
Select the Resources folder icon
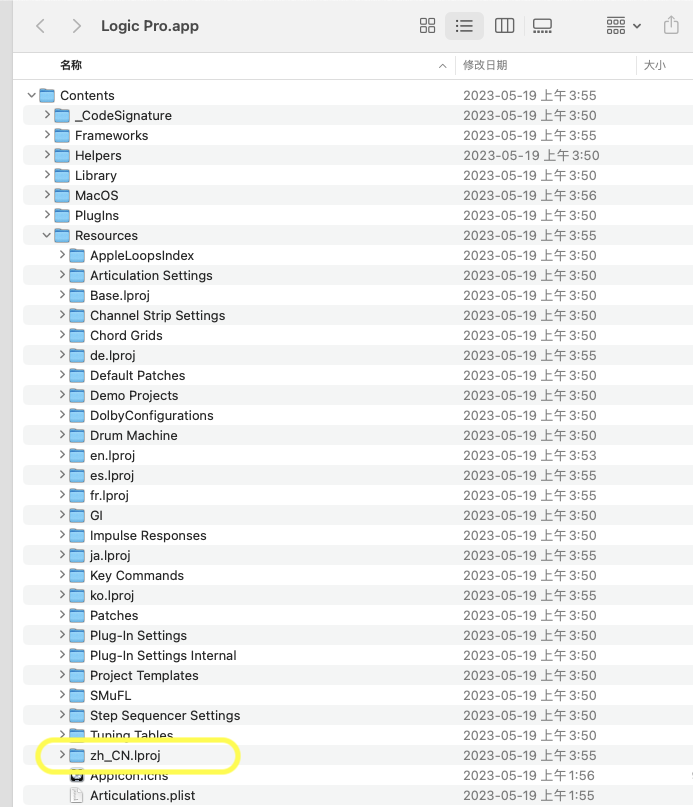point(62,236)
